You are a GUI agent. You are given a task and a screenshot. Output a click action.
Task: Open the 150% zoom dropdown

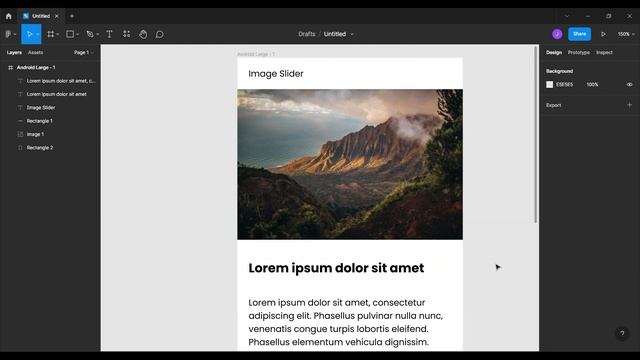626,34
